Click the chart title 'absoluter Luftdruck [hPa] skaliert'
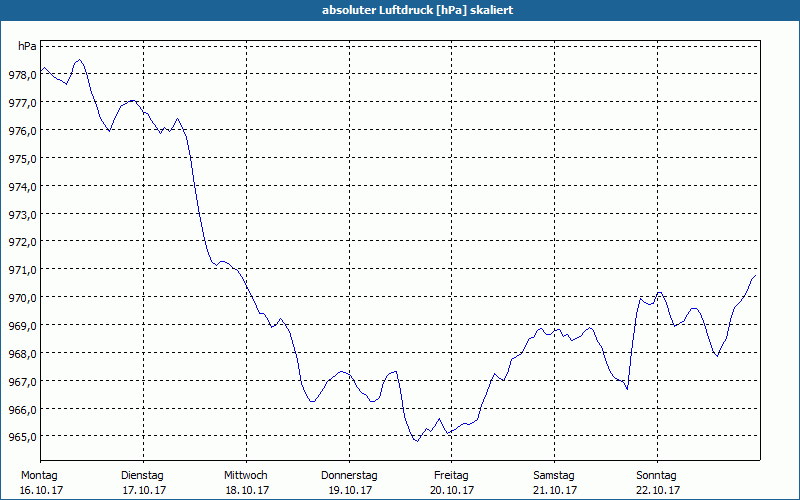800x500 pixels. (417, 10)
